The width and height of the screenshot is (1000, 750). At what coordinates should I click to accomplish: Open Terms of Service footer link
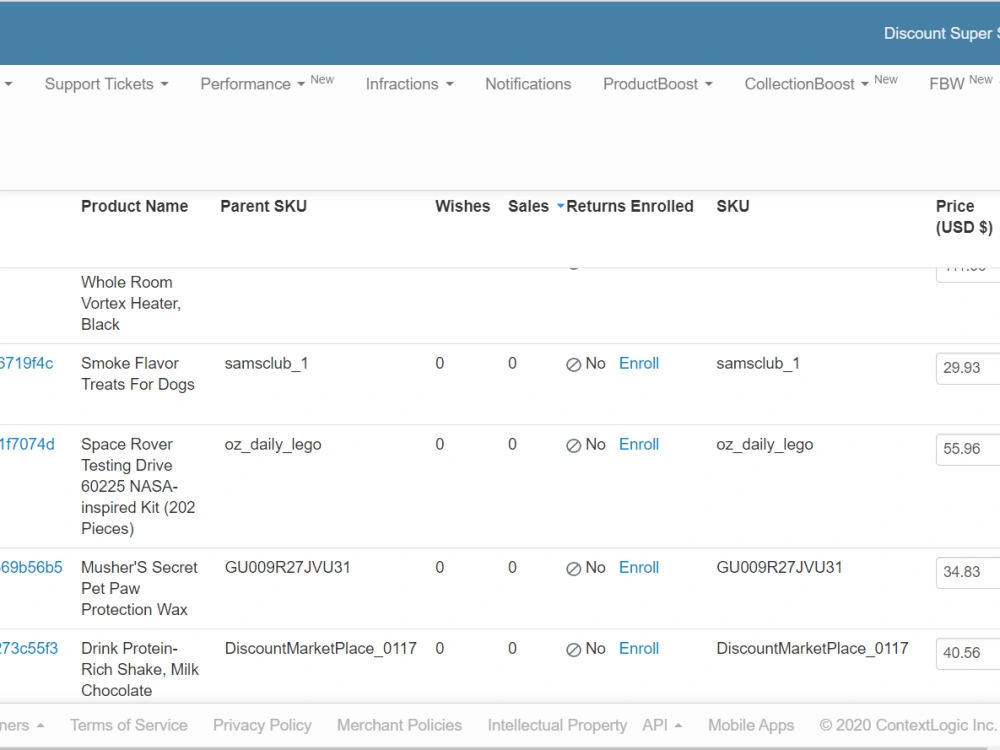pos(129,726)
